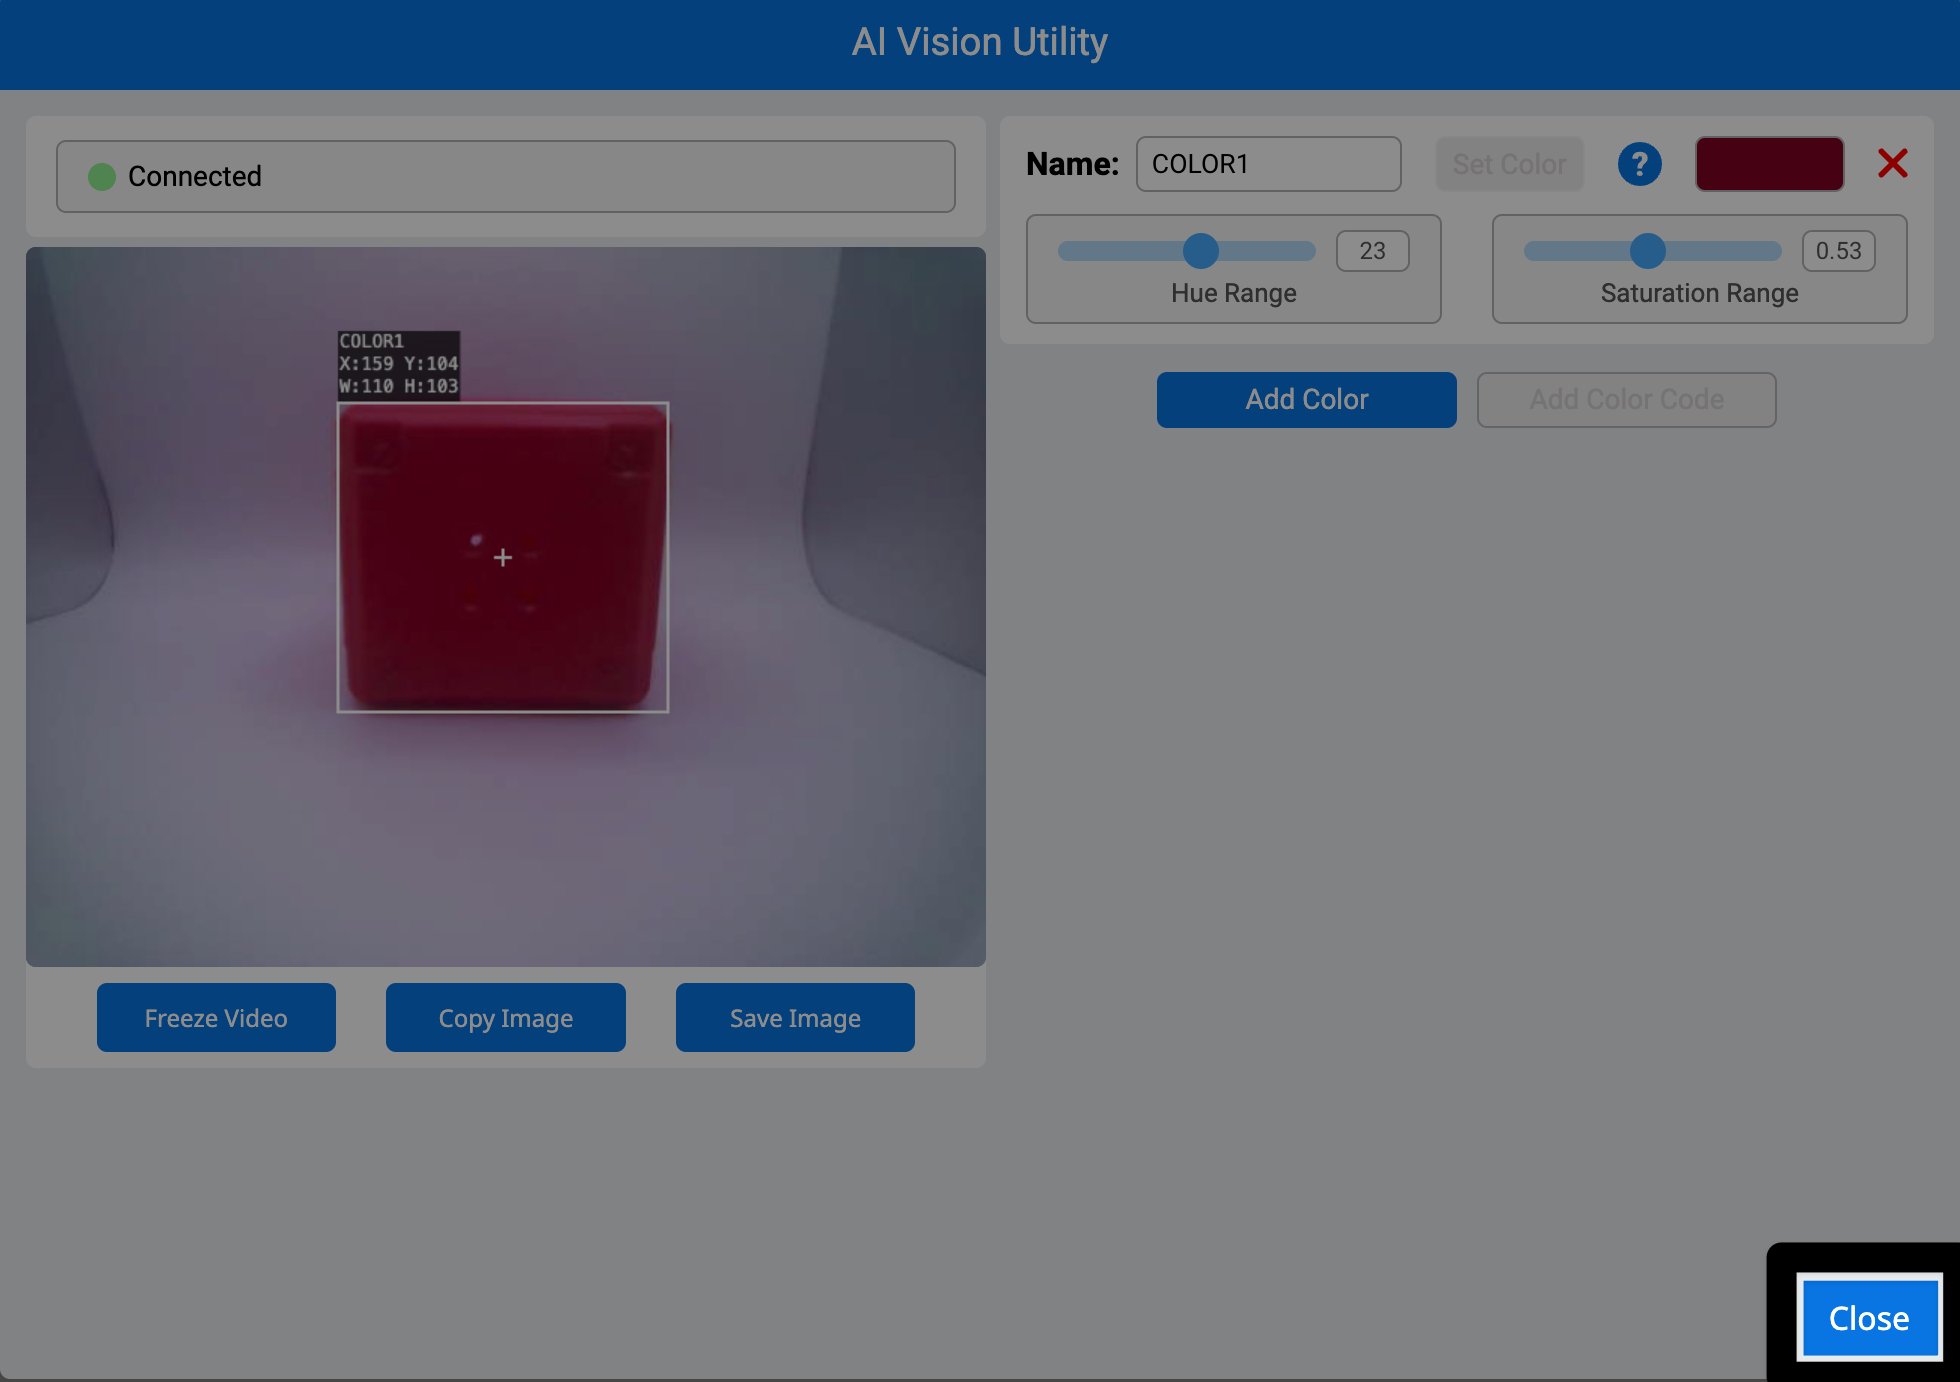1960x1382 pixels.
Task: Click the Set Color button
Action: (1509, 163)
